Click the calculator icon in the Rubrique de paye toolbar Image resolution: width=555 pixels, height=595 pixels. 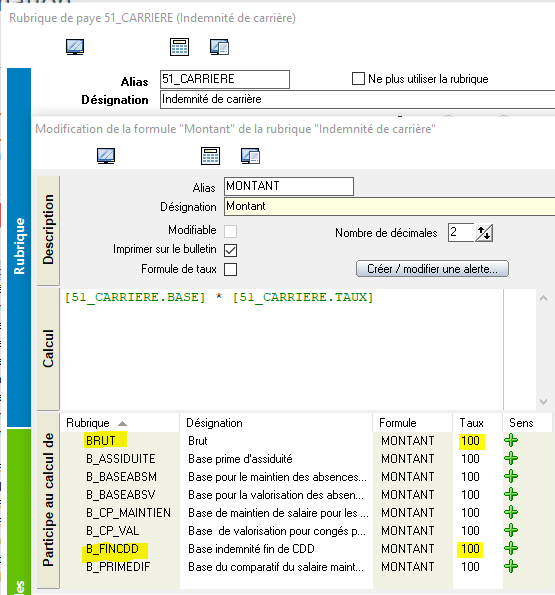(179, 47)
